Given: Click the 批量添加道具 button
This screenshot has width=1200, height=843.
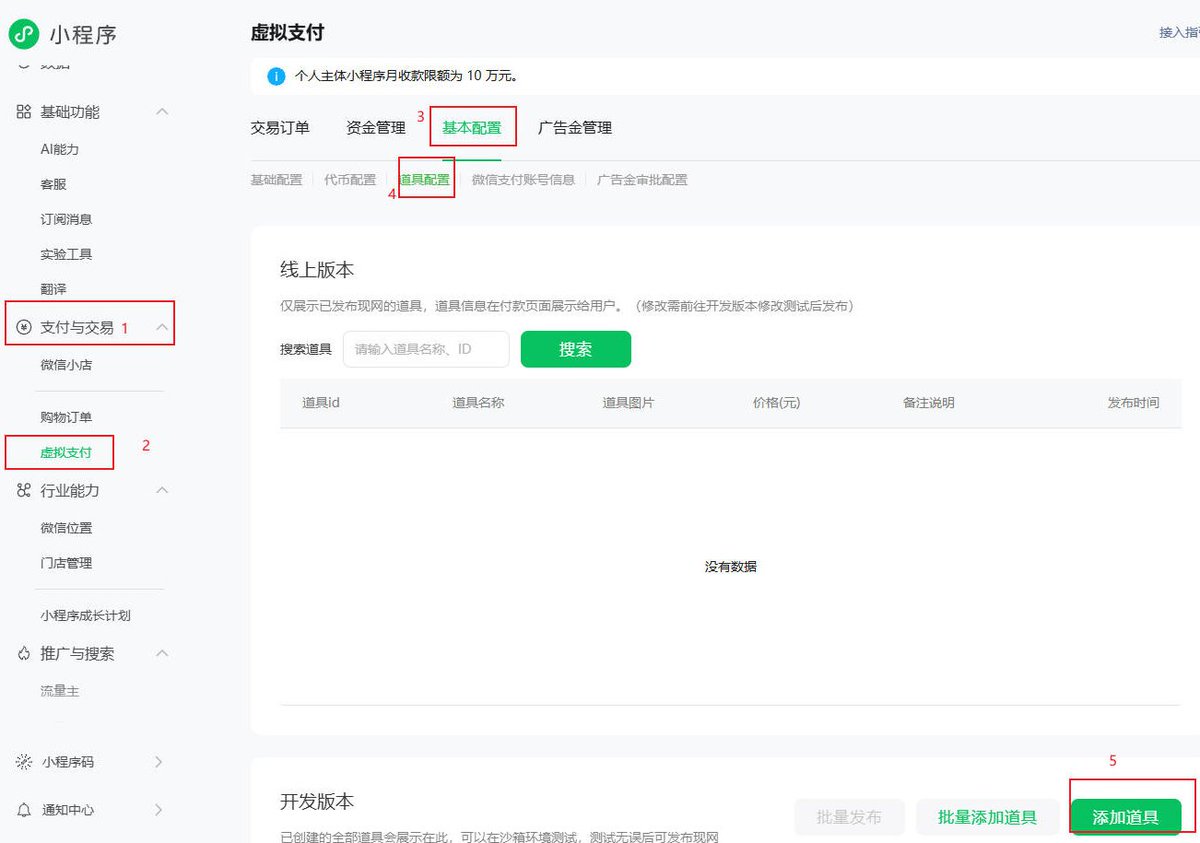Looking at the screenshot, I should [987, 817].
